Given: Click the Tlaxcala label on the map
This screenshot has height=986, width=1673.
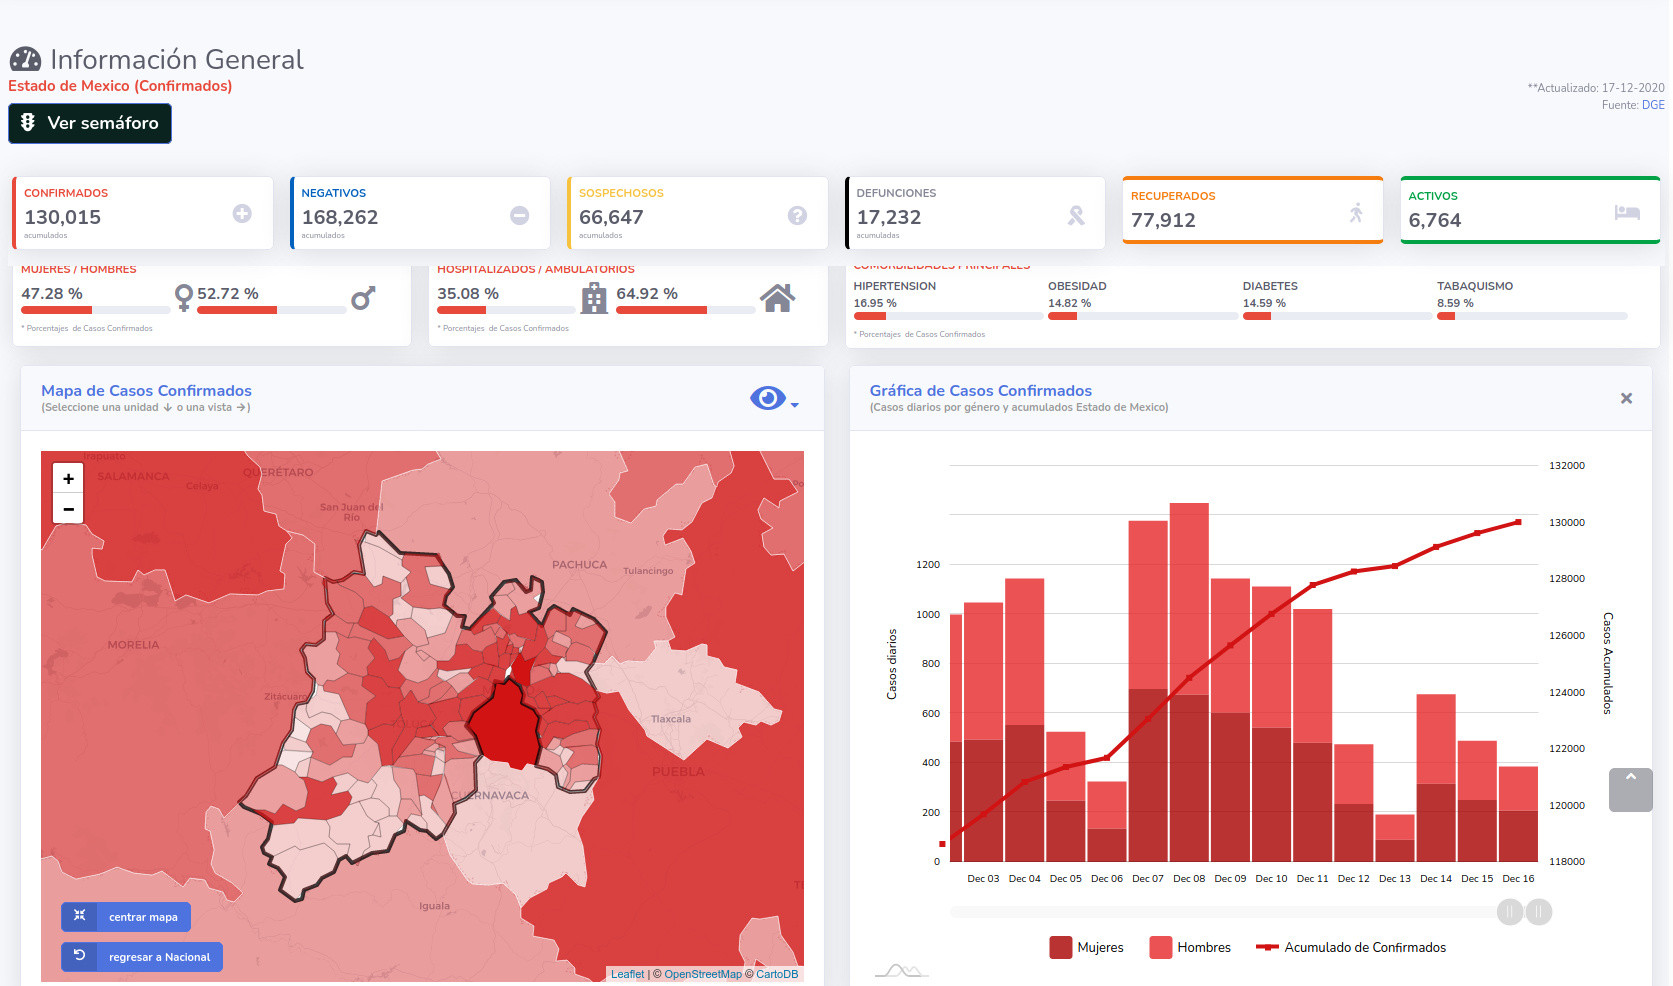Looking at the screenshot, I should 671,719.
